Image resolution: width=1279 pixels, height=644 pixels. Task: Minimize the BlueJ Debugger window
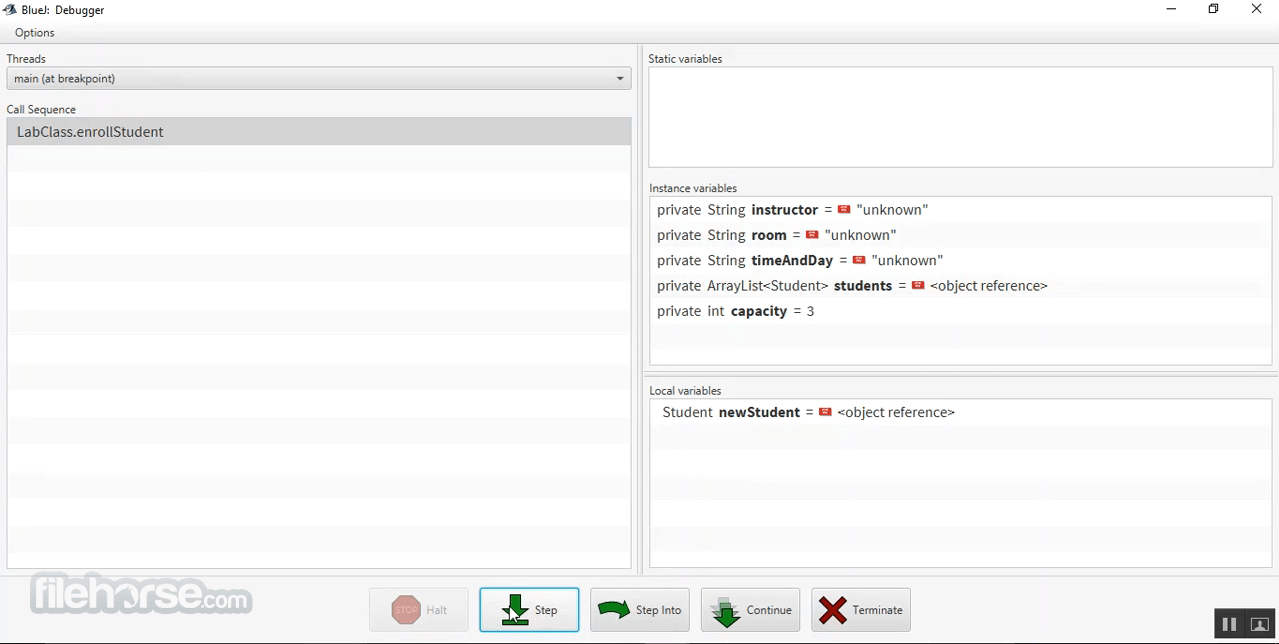(1171, 9)
